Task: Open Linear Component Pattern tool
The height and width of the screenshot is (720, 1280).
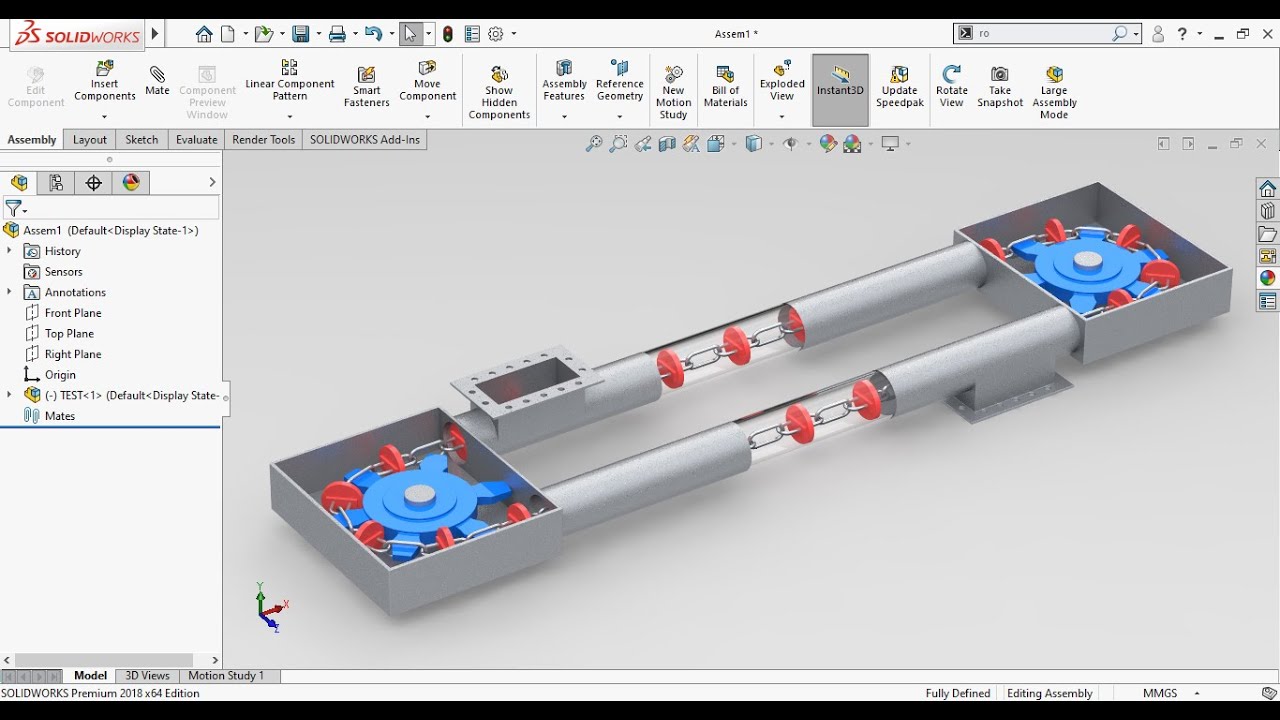Action: [x=289, y=81]
